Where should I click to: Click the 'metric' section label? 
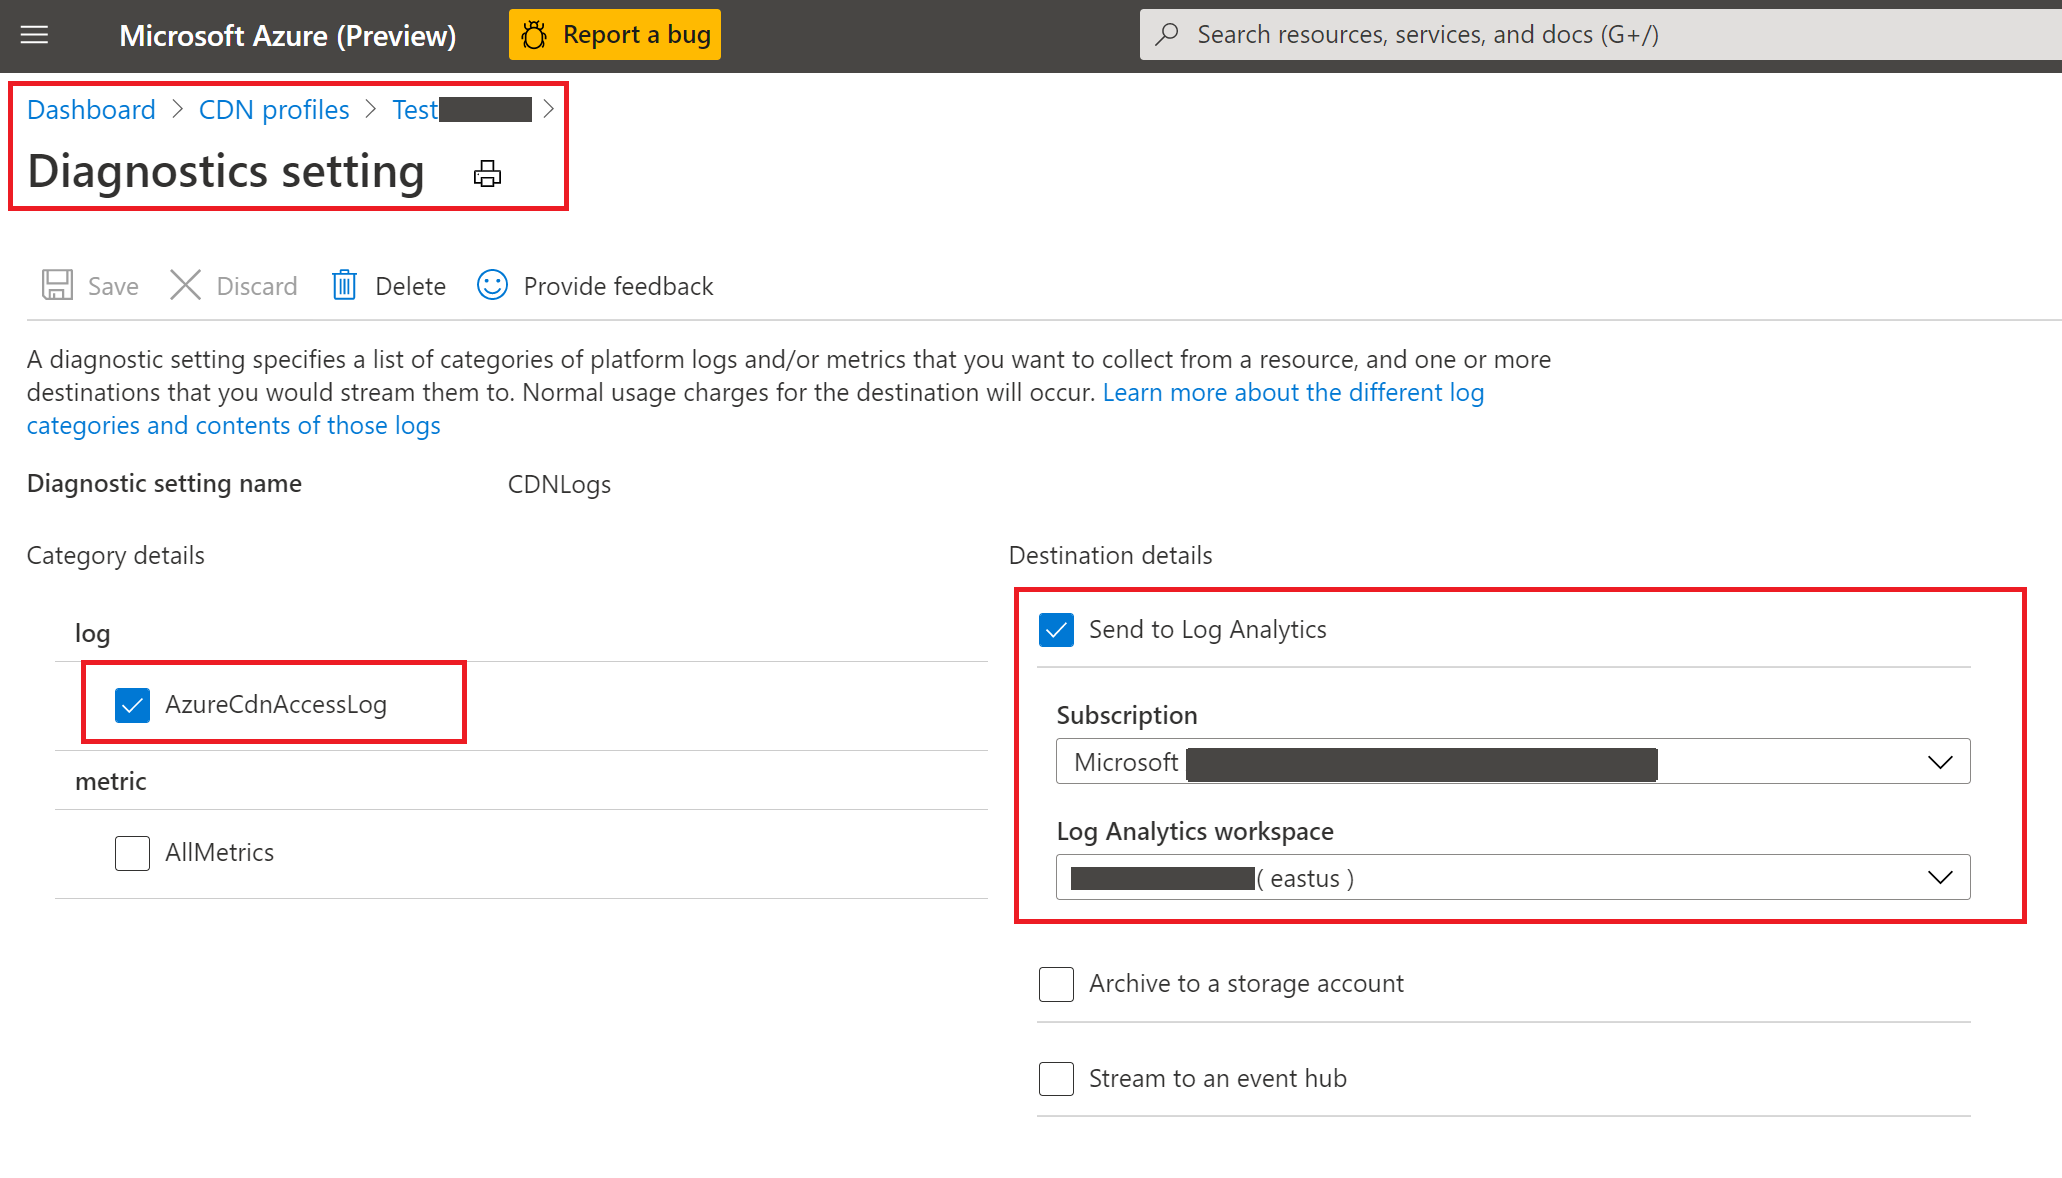pos(110,781)
